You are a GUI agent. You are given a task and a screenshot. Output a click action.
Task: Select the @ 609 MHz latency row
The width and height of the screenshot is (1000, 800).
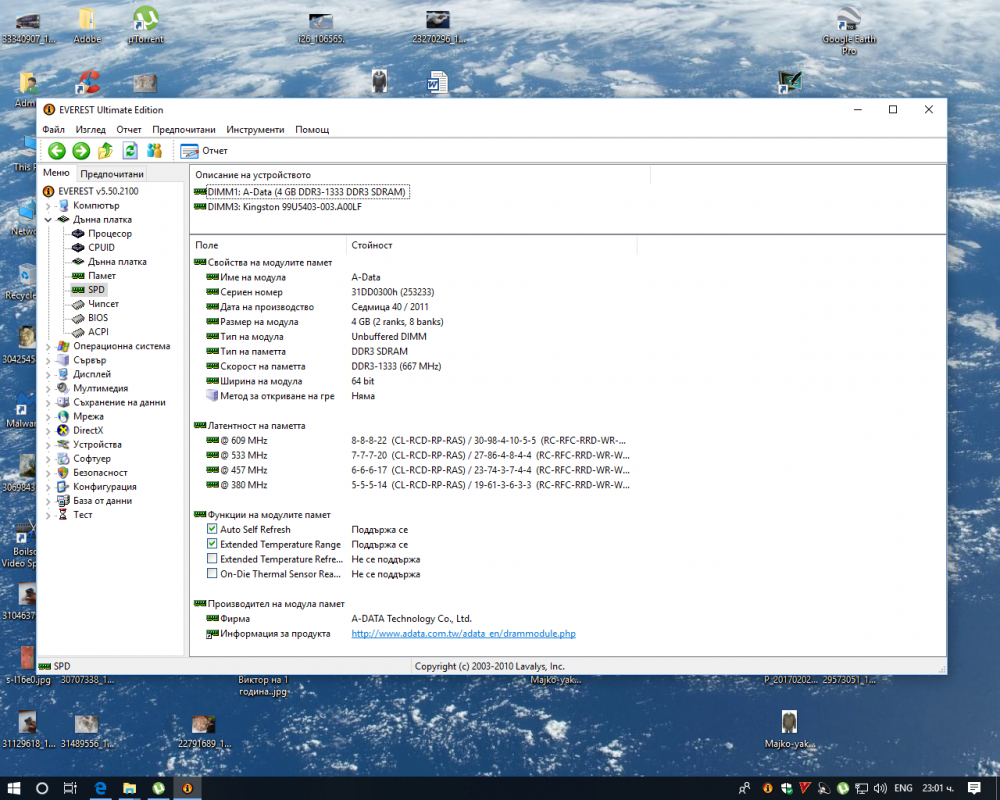415,441
